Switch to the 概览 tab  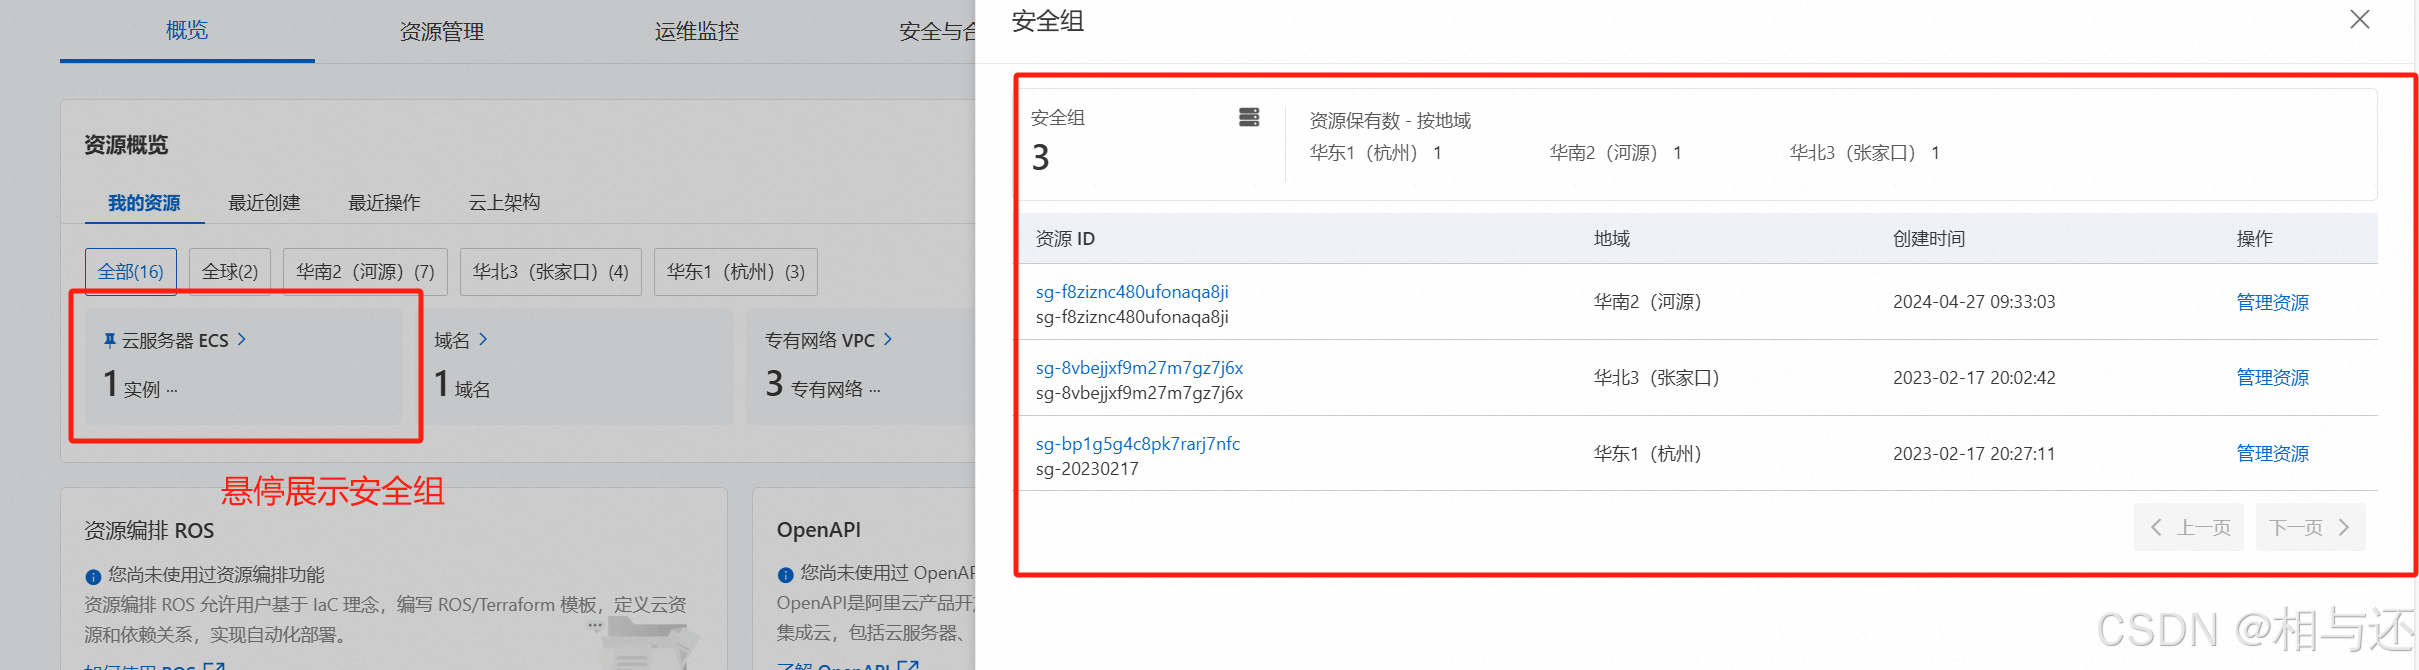187,31
